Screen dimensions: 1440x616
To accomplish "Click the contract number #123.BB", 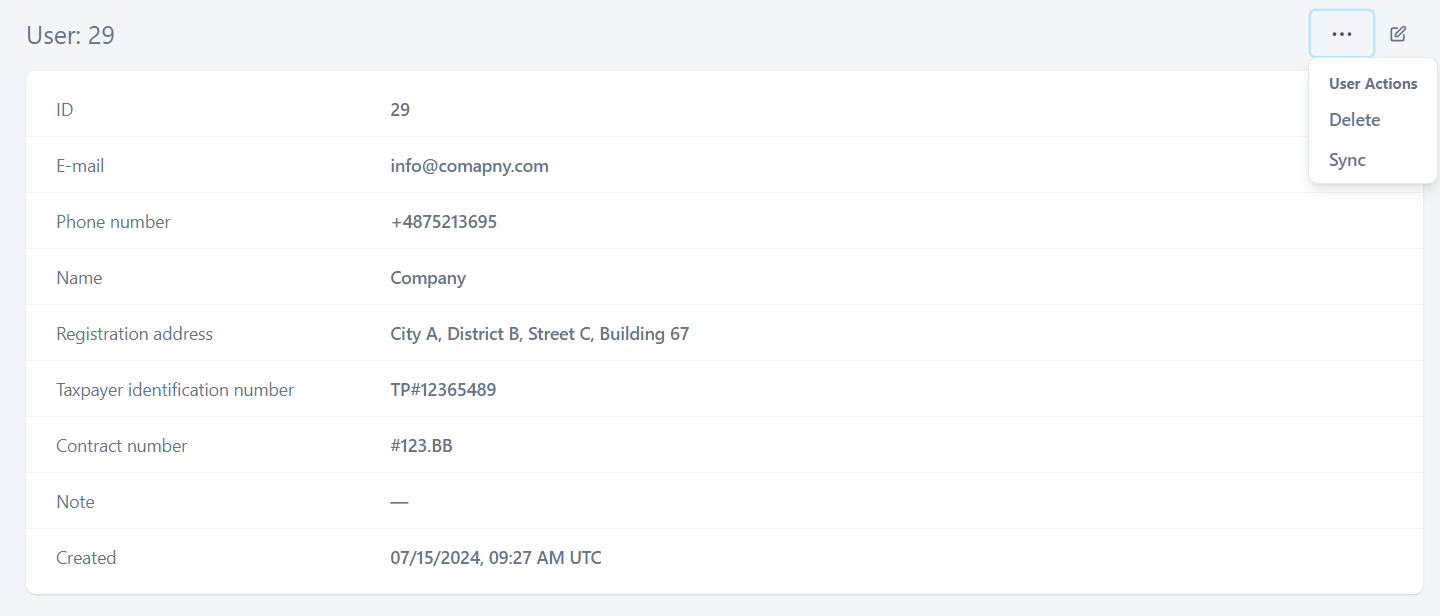I will 421,446.
